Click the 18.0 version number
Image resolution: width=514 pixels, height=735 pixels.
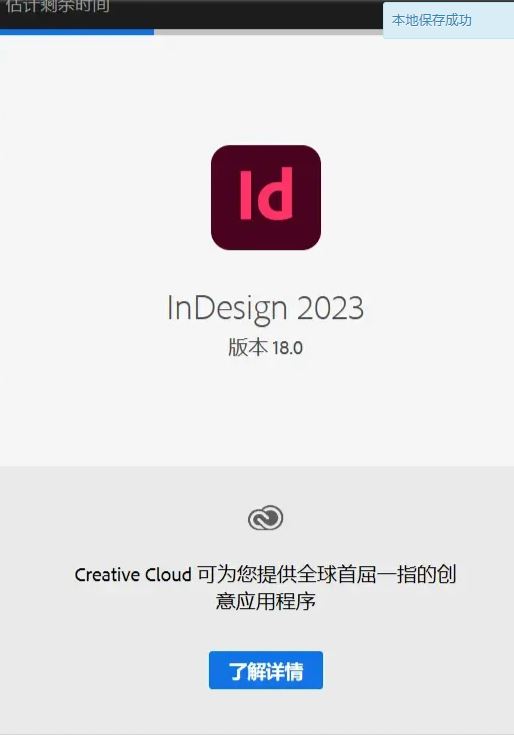[287, 348]
